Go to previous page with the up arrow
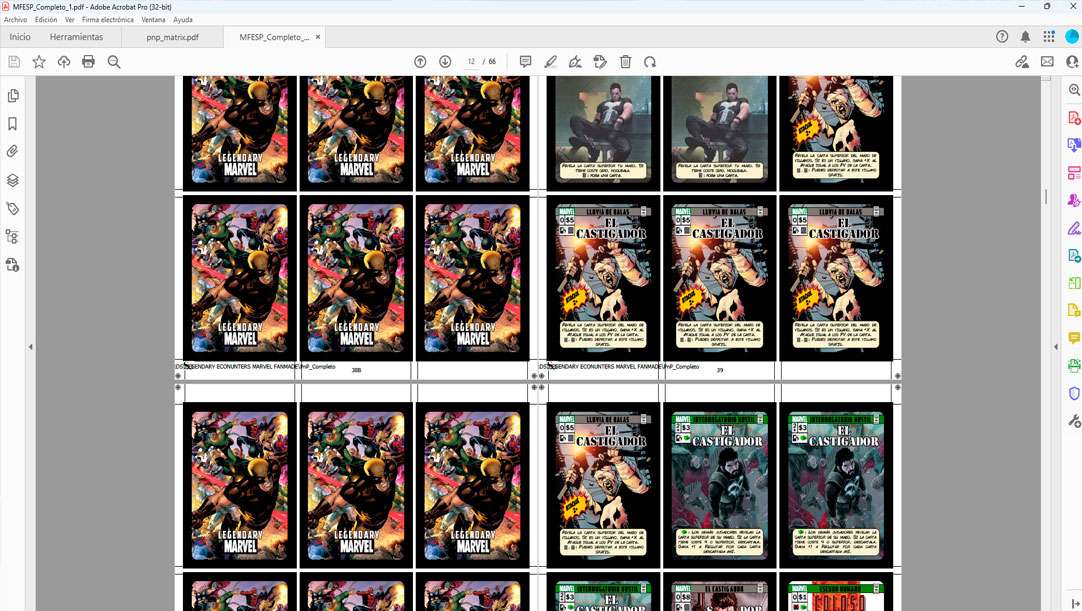 point(420,62)
